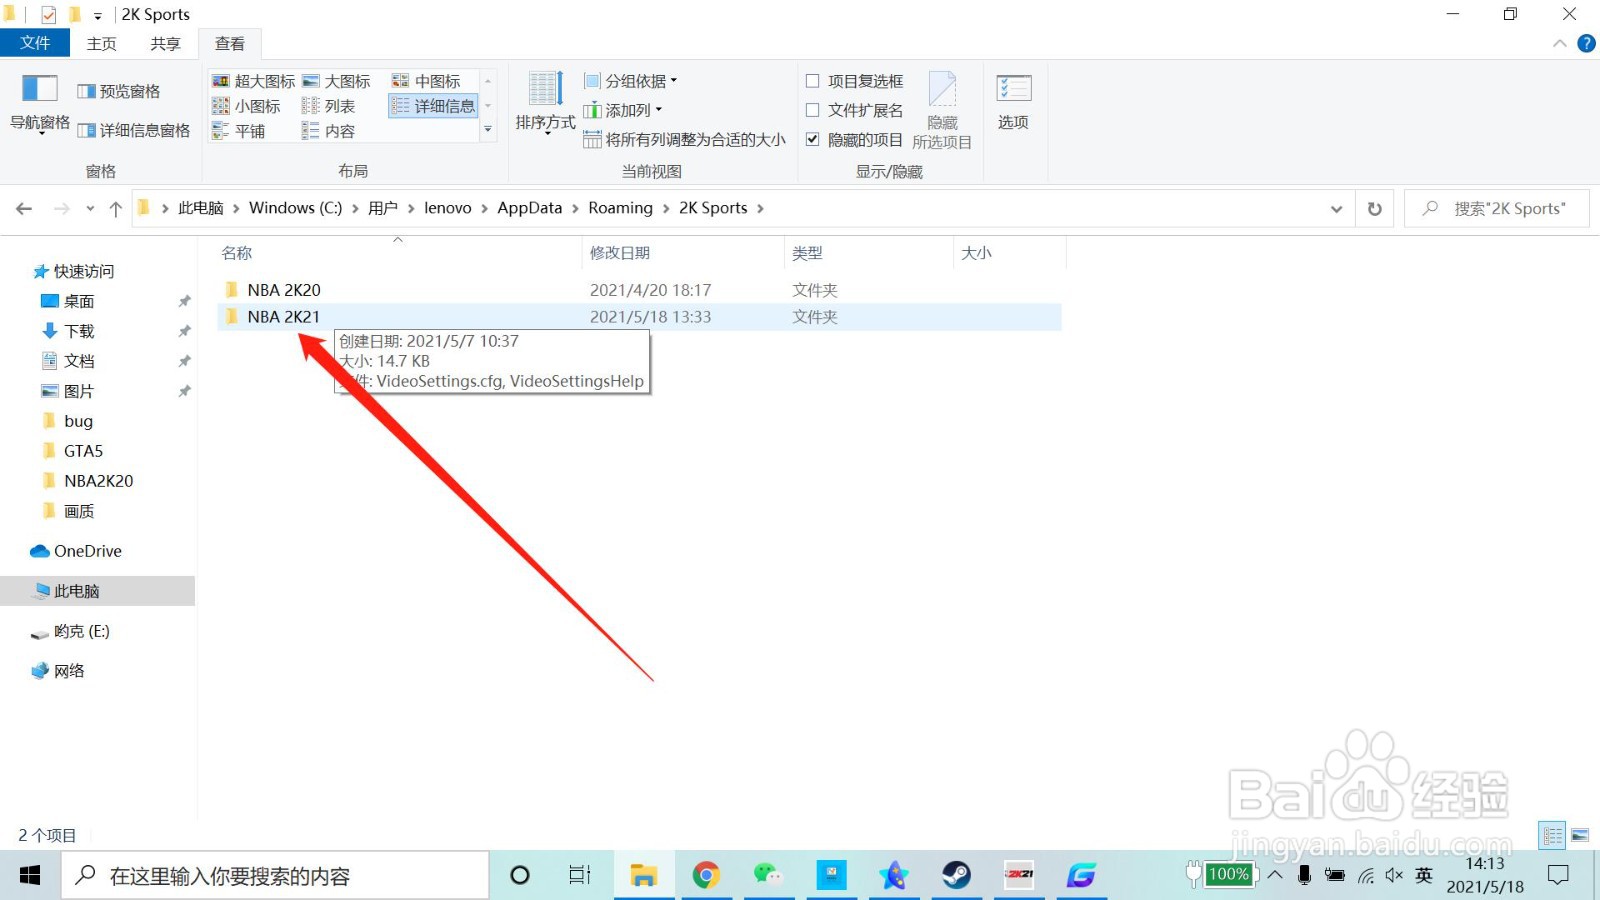
Task: Go forward with the right arrow
Action: pos(62,208)
